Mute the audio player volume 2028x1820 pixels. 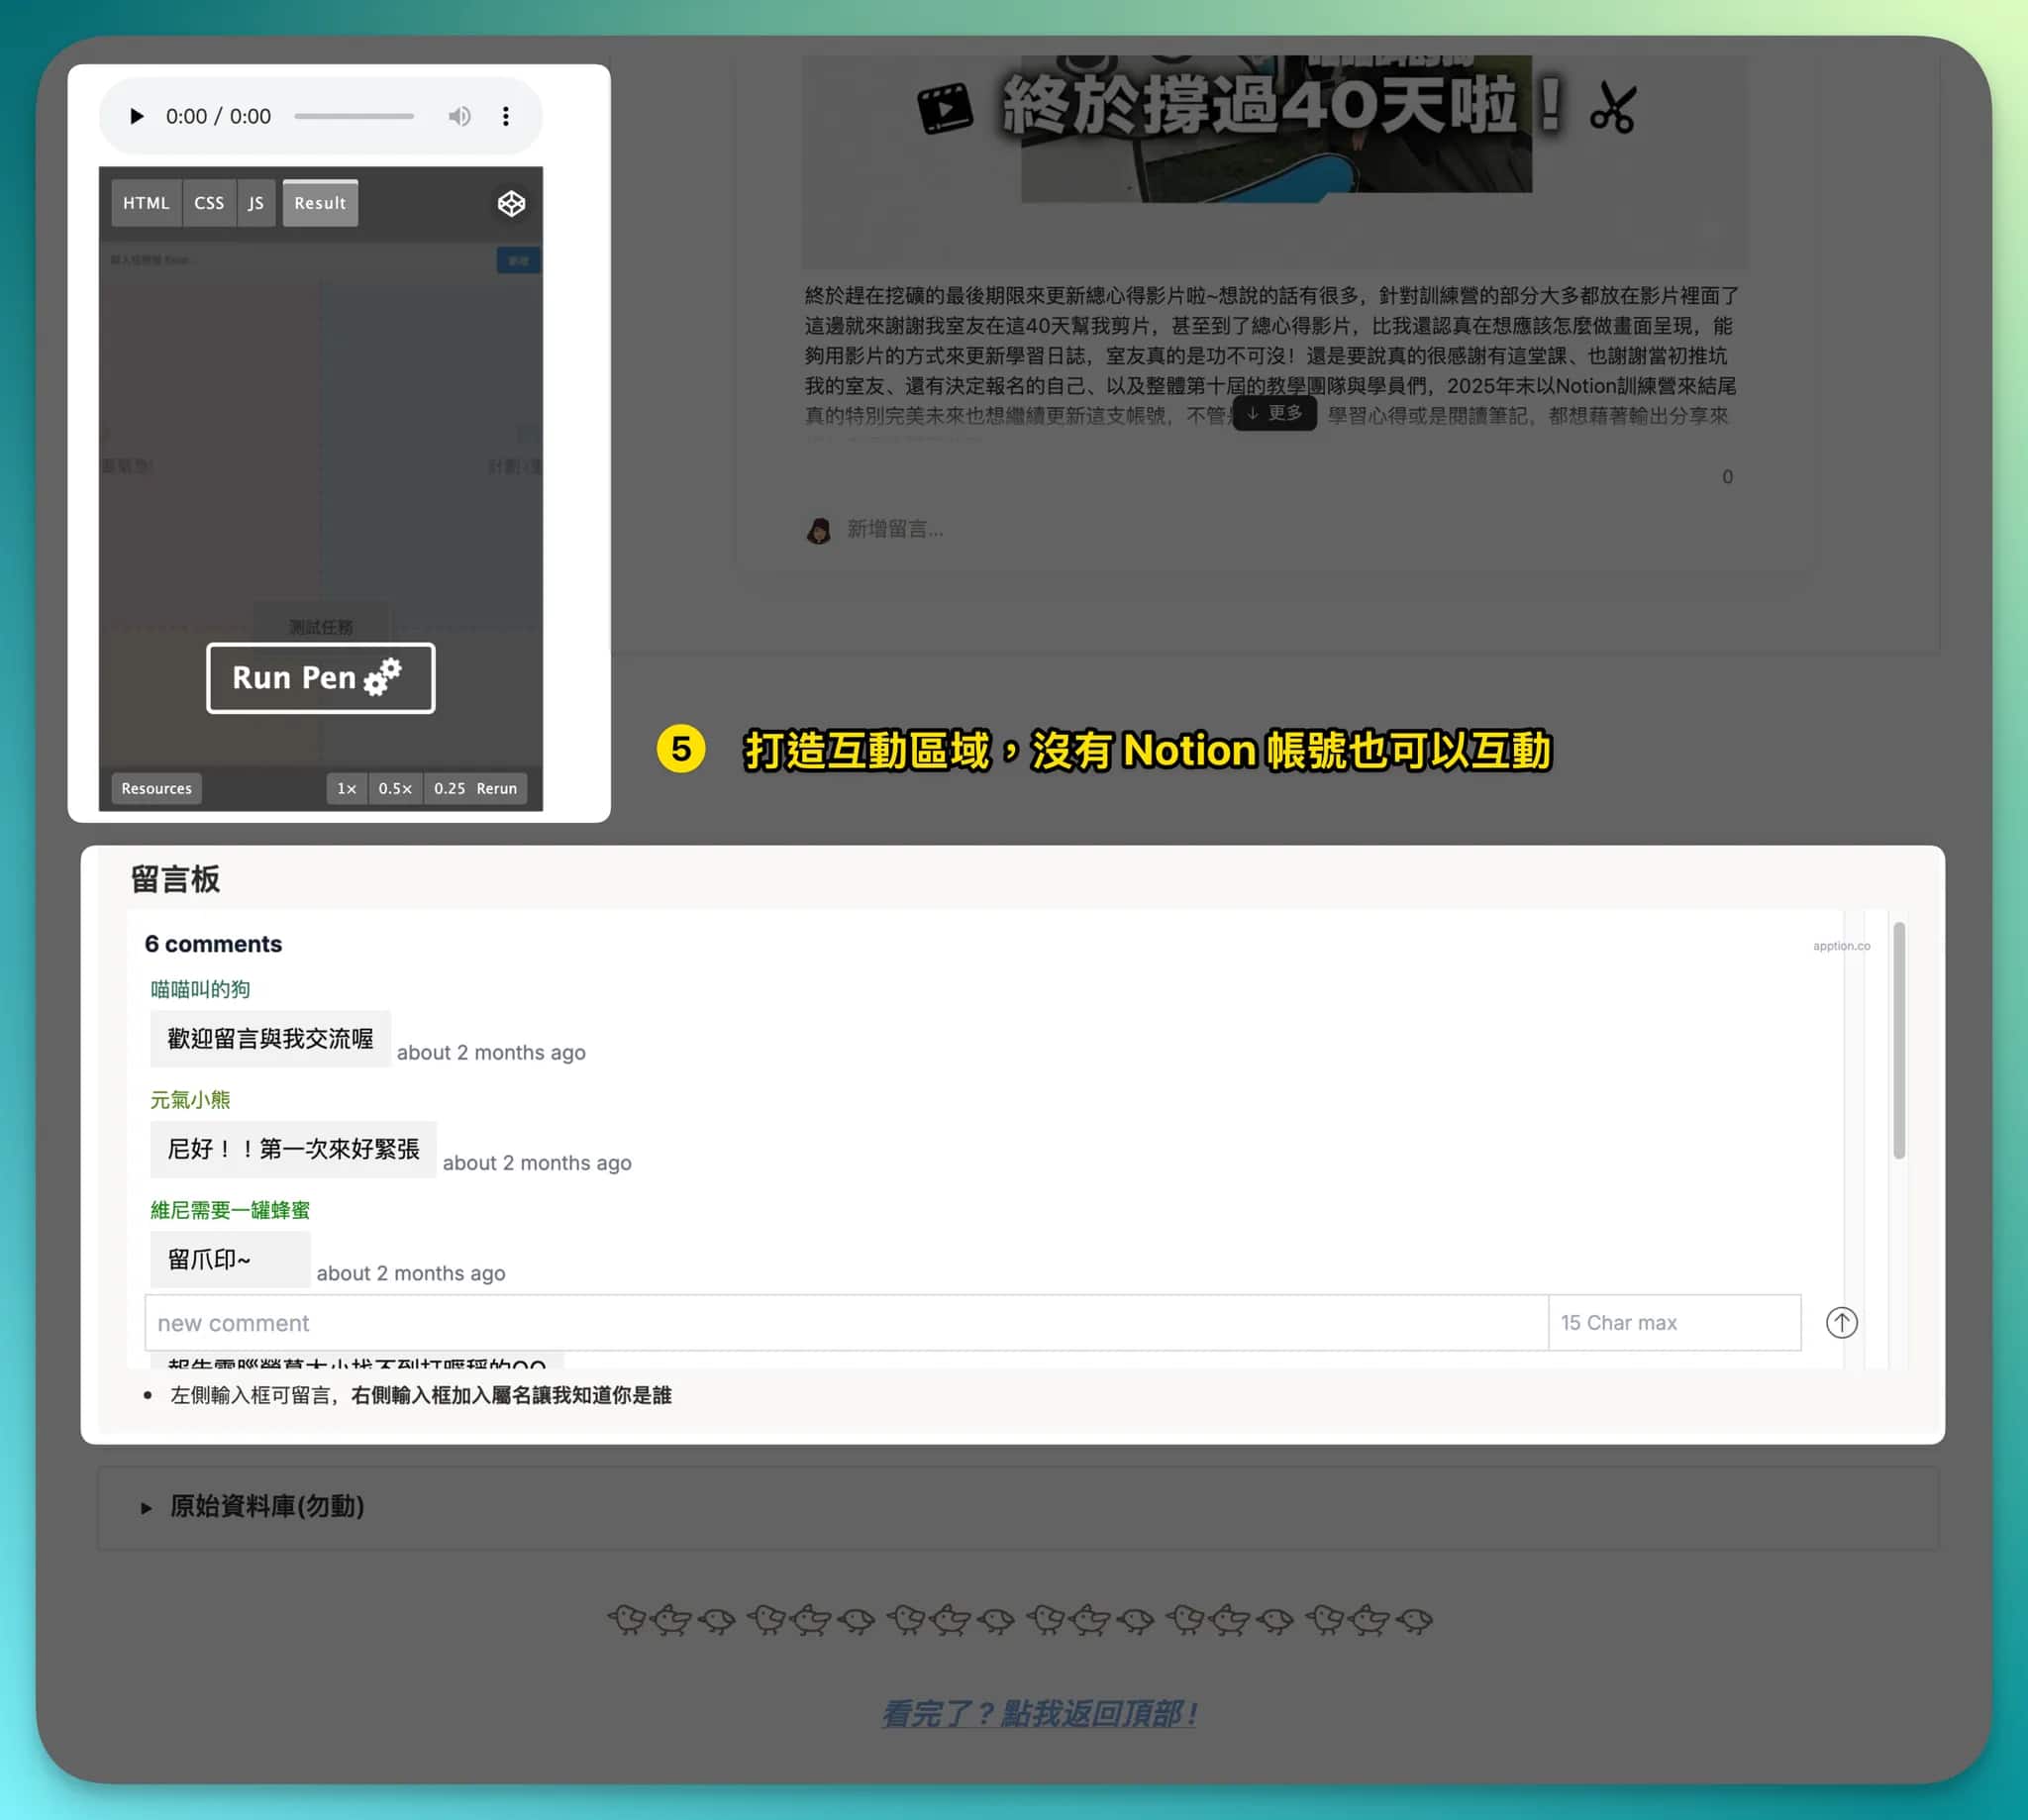(x=459, y=116)
